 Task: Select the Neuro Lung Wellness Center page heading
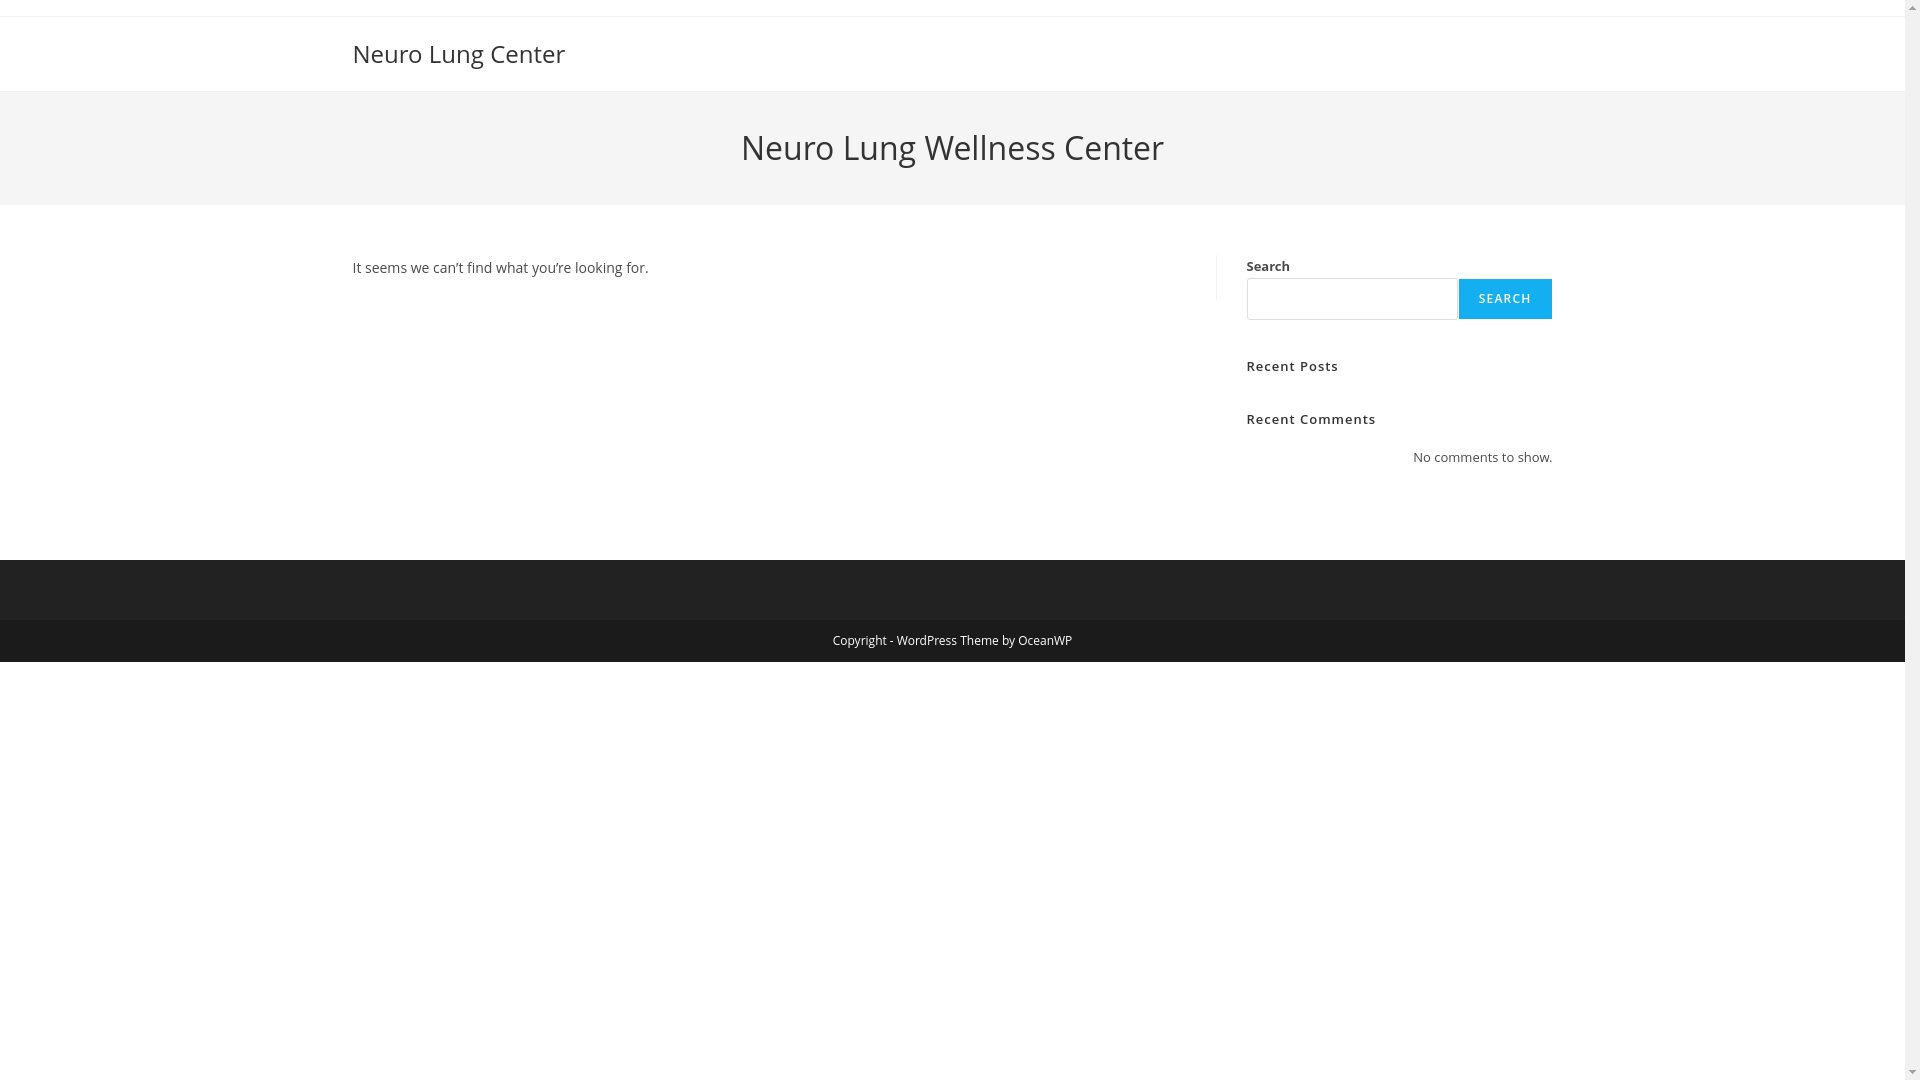(952, 148)
